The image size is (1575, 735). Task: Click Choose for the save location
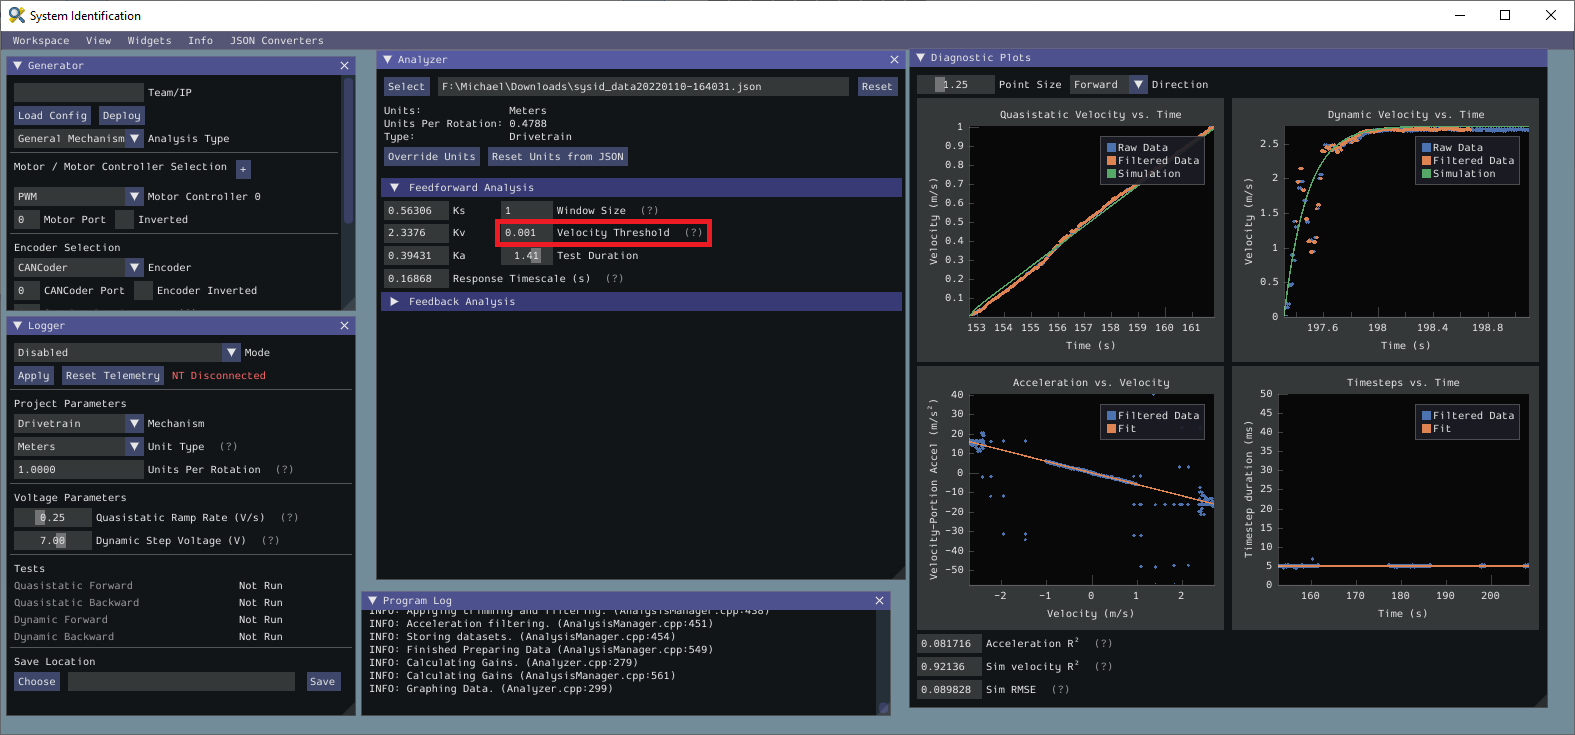tap(37, 682)
